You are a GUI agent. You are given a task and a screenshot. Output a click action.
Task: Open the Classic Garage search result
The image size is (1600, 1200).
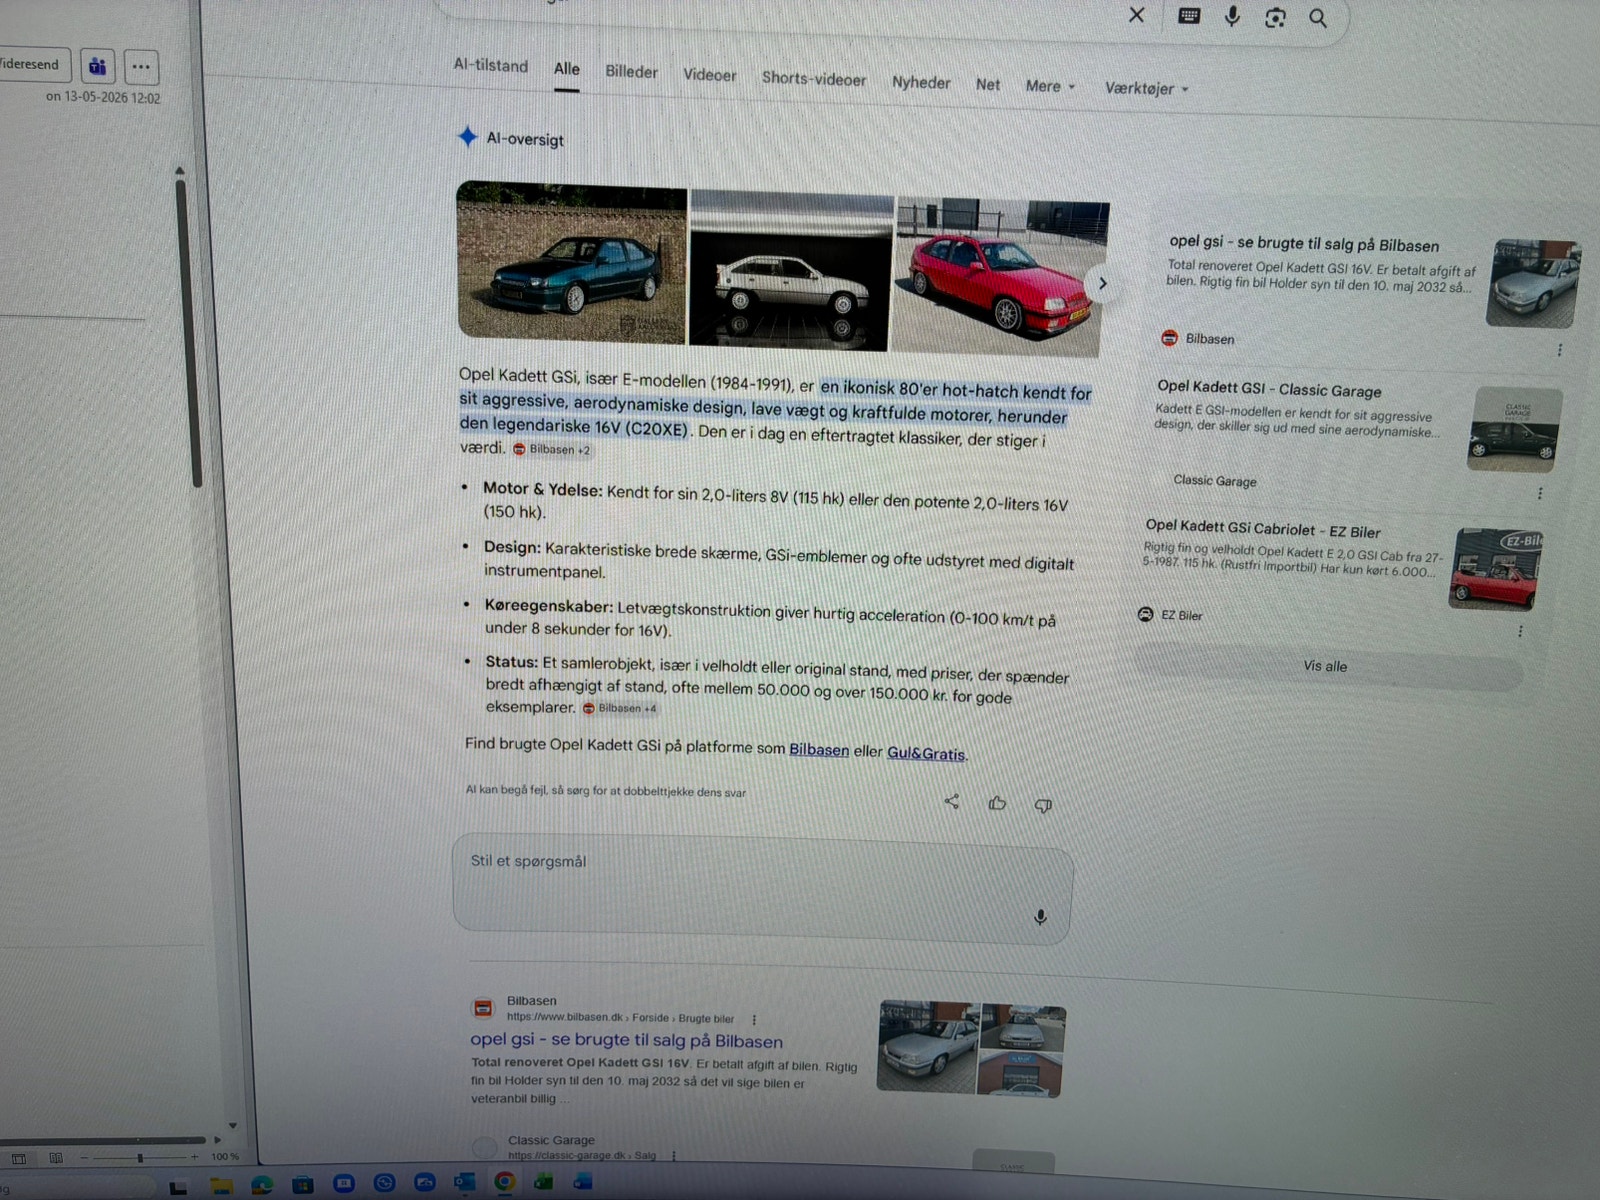click(x=551, y=1140)
